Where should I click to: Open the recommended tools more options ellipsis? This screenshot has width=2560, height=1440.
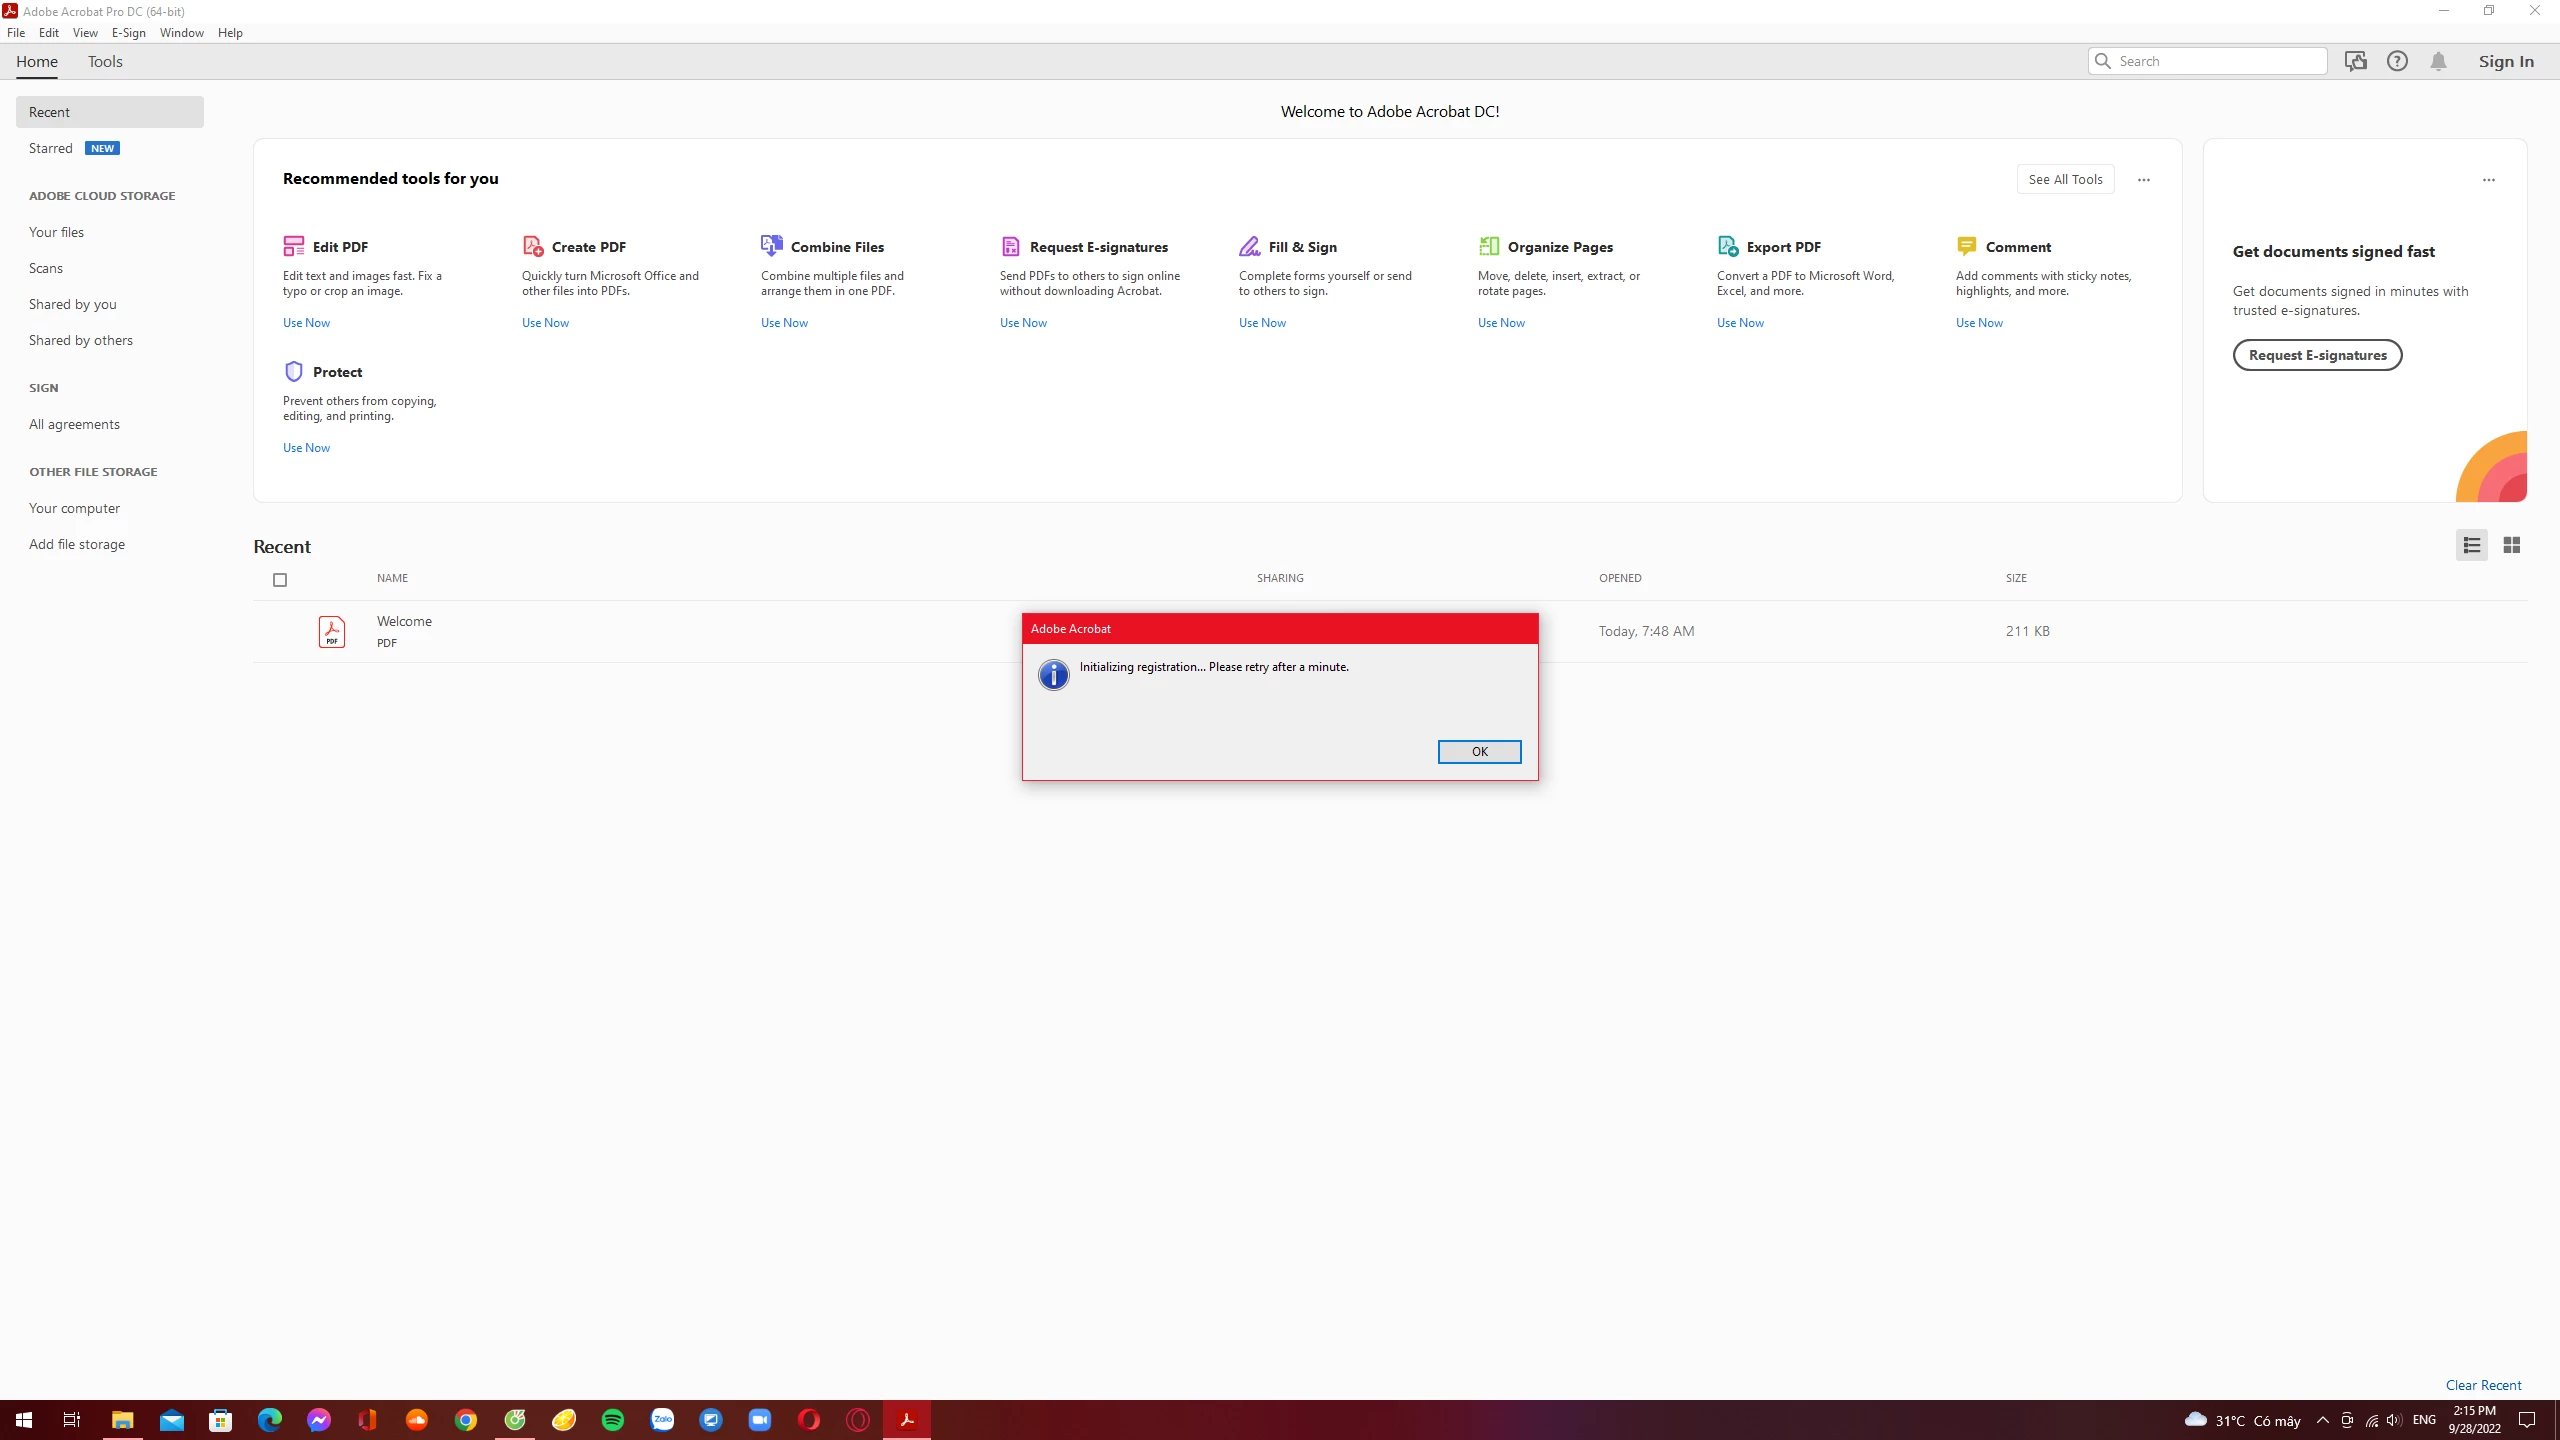tap(2143, 180)
